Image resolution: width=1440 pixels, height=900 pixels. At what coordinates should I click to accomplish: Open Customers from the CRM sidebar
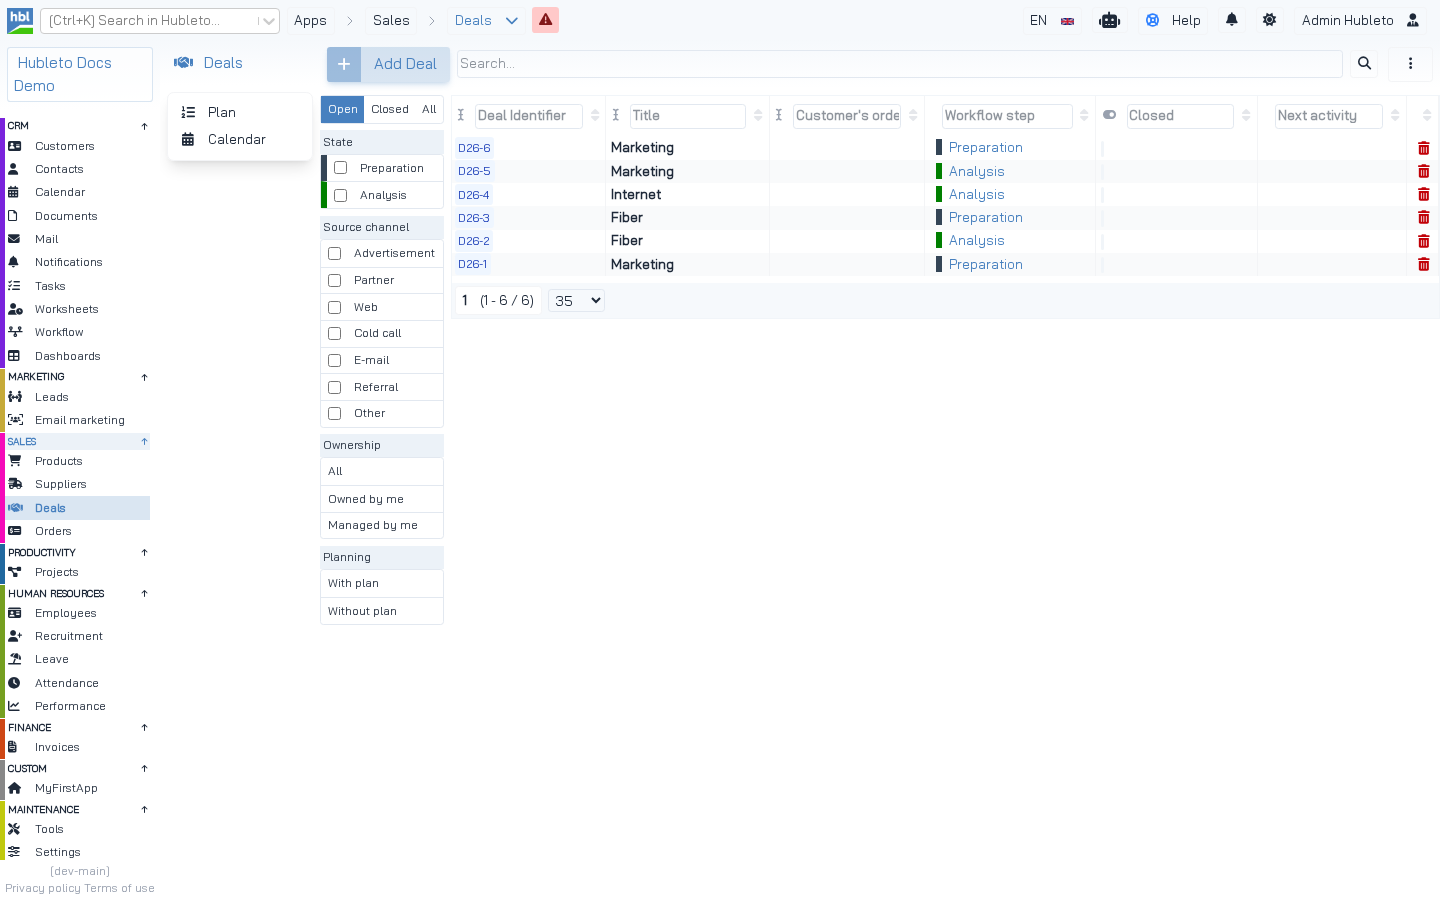point(77,146)
